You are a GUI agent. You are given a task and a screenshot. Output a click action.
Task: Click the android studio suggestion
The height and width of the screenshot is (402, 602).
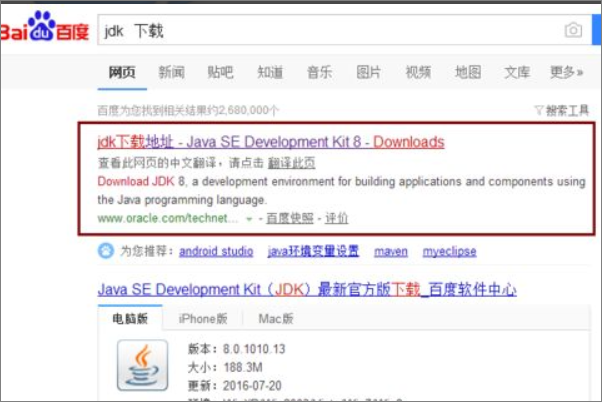pos(214,250)
